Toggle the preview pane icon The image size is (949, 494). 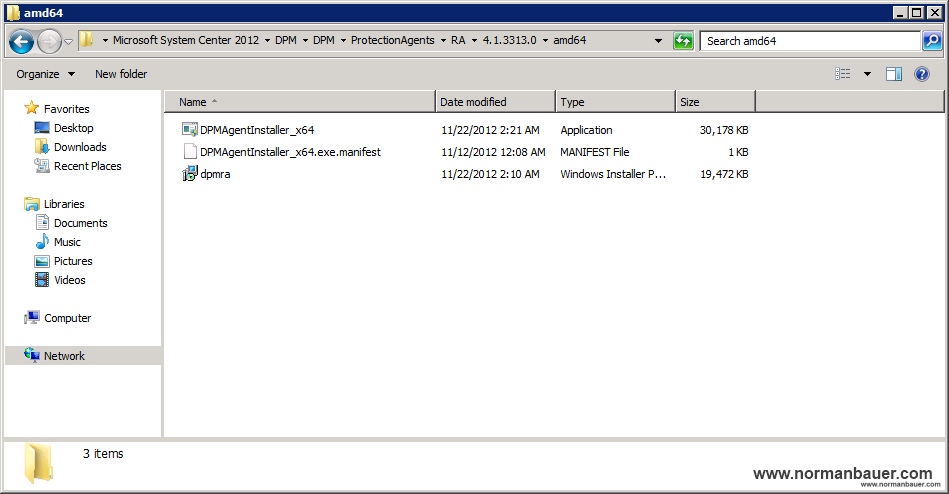click(x=894, y=74)
